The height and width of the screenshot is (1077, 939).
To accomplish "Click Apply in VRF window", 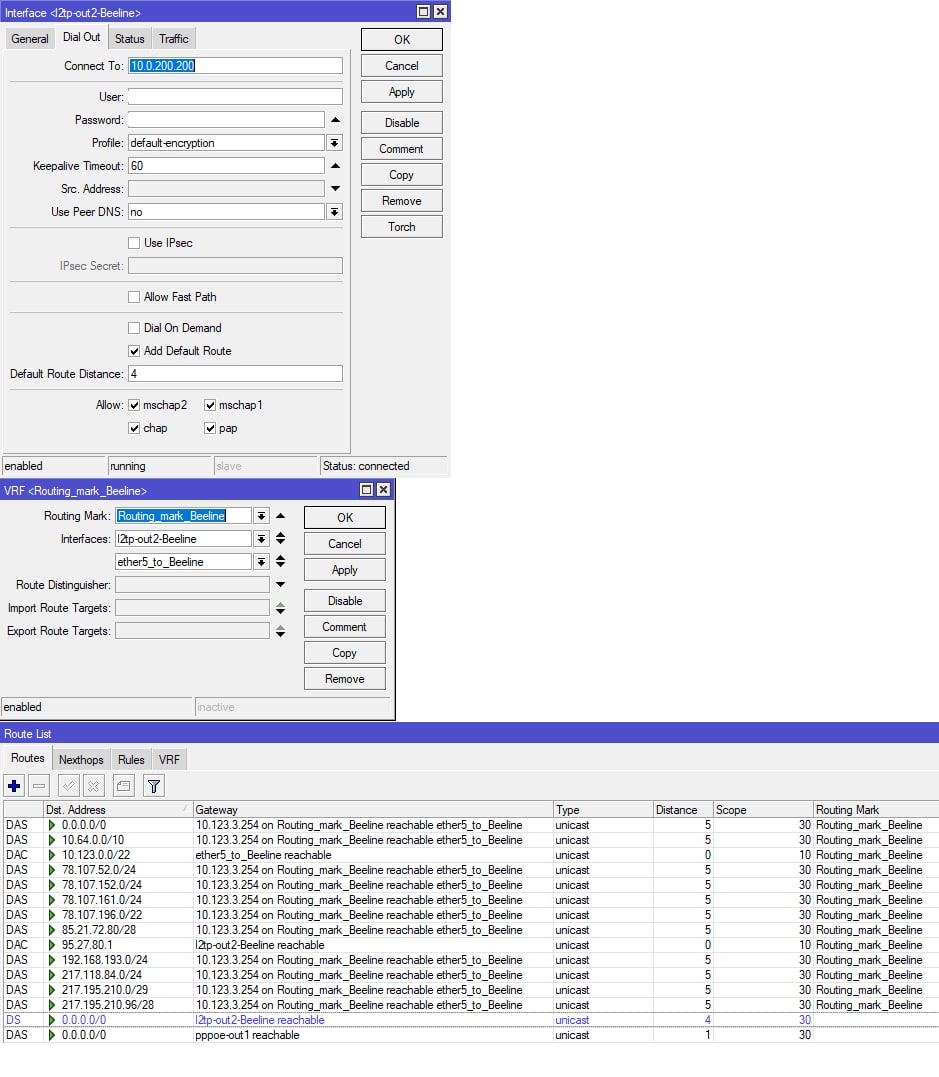I will 345,570.
